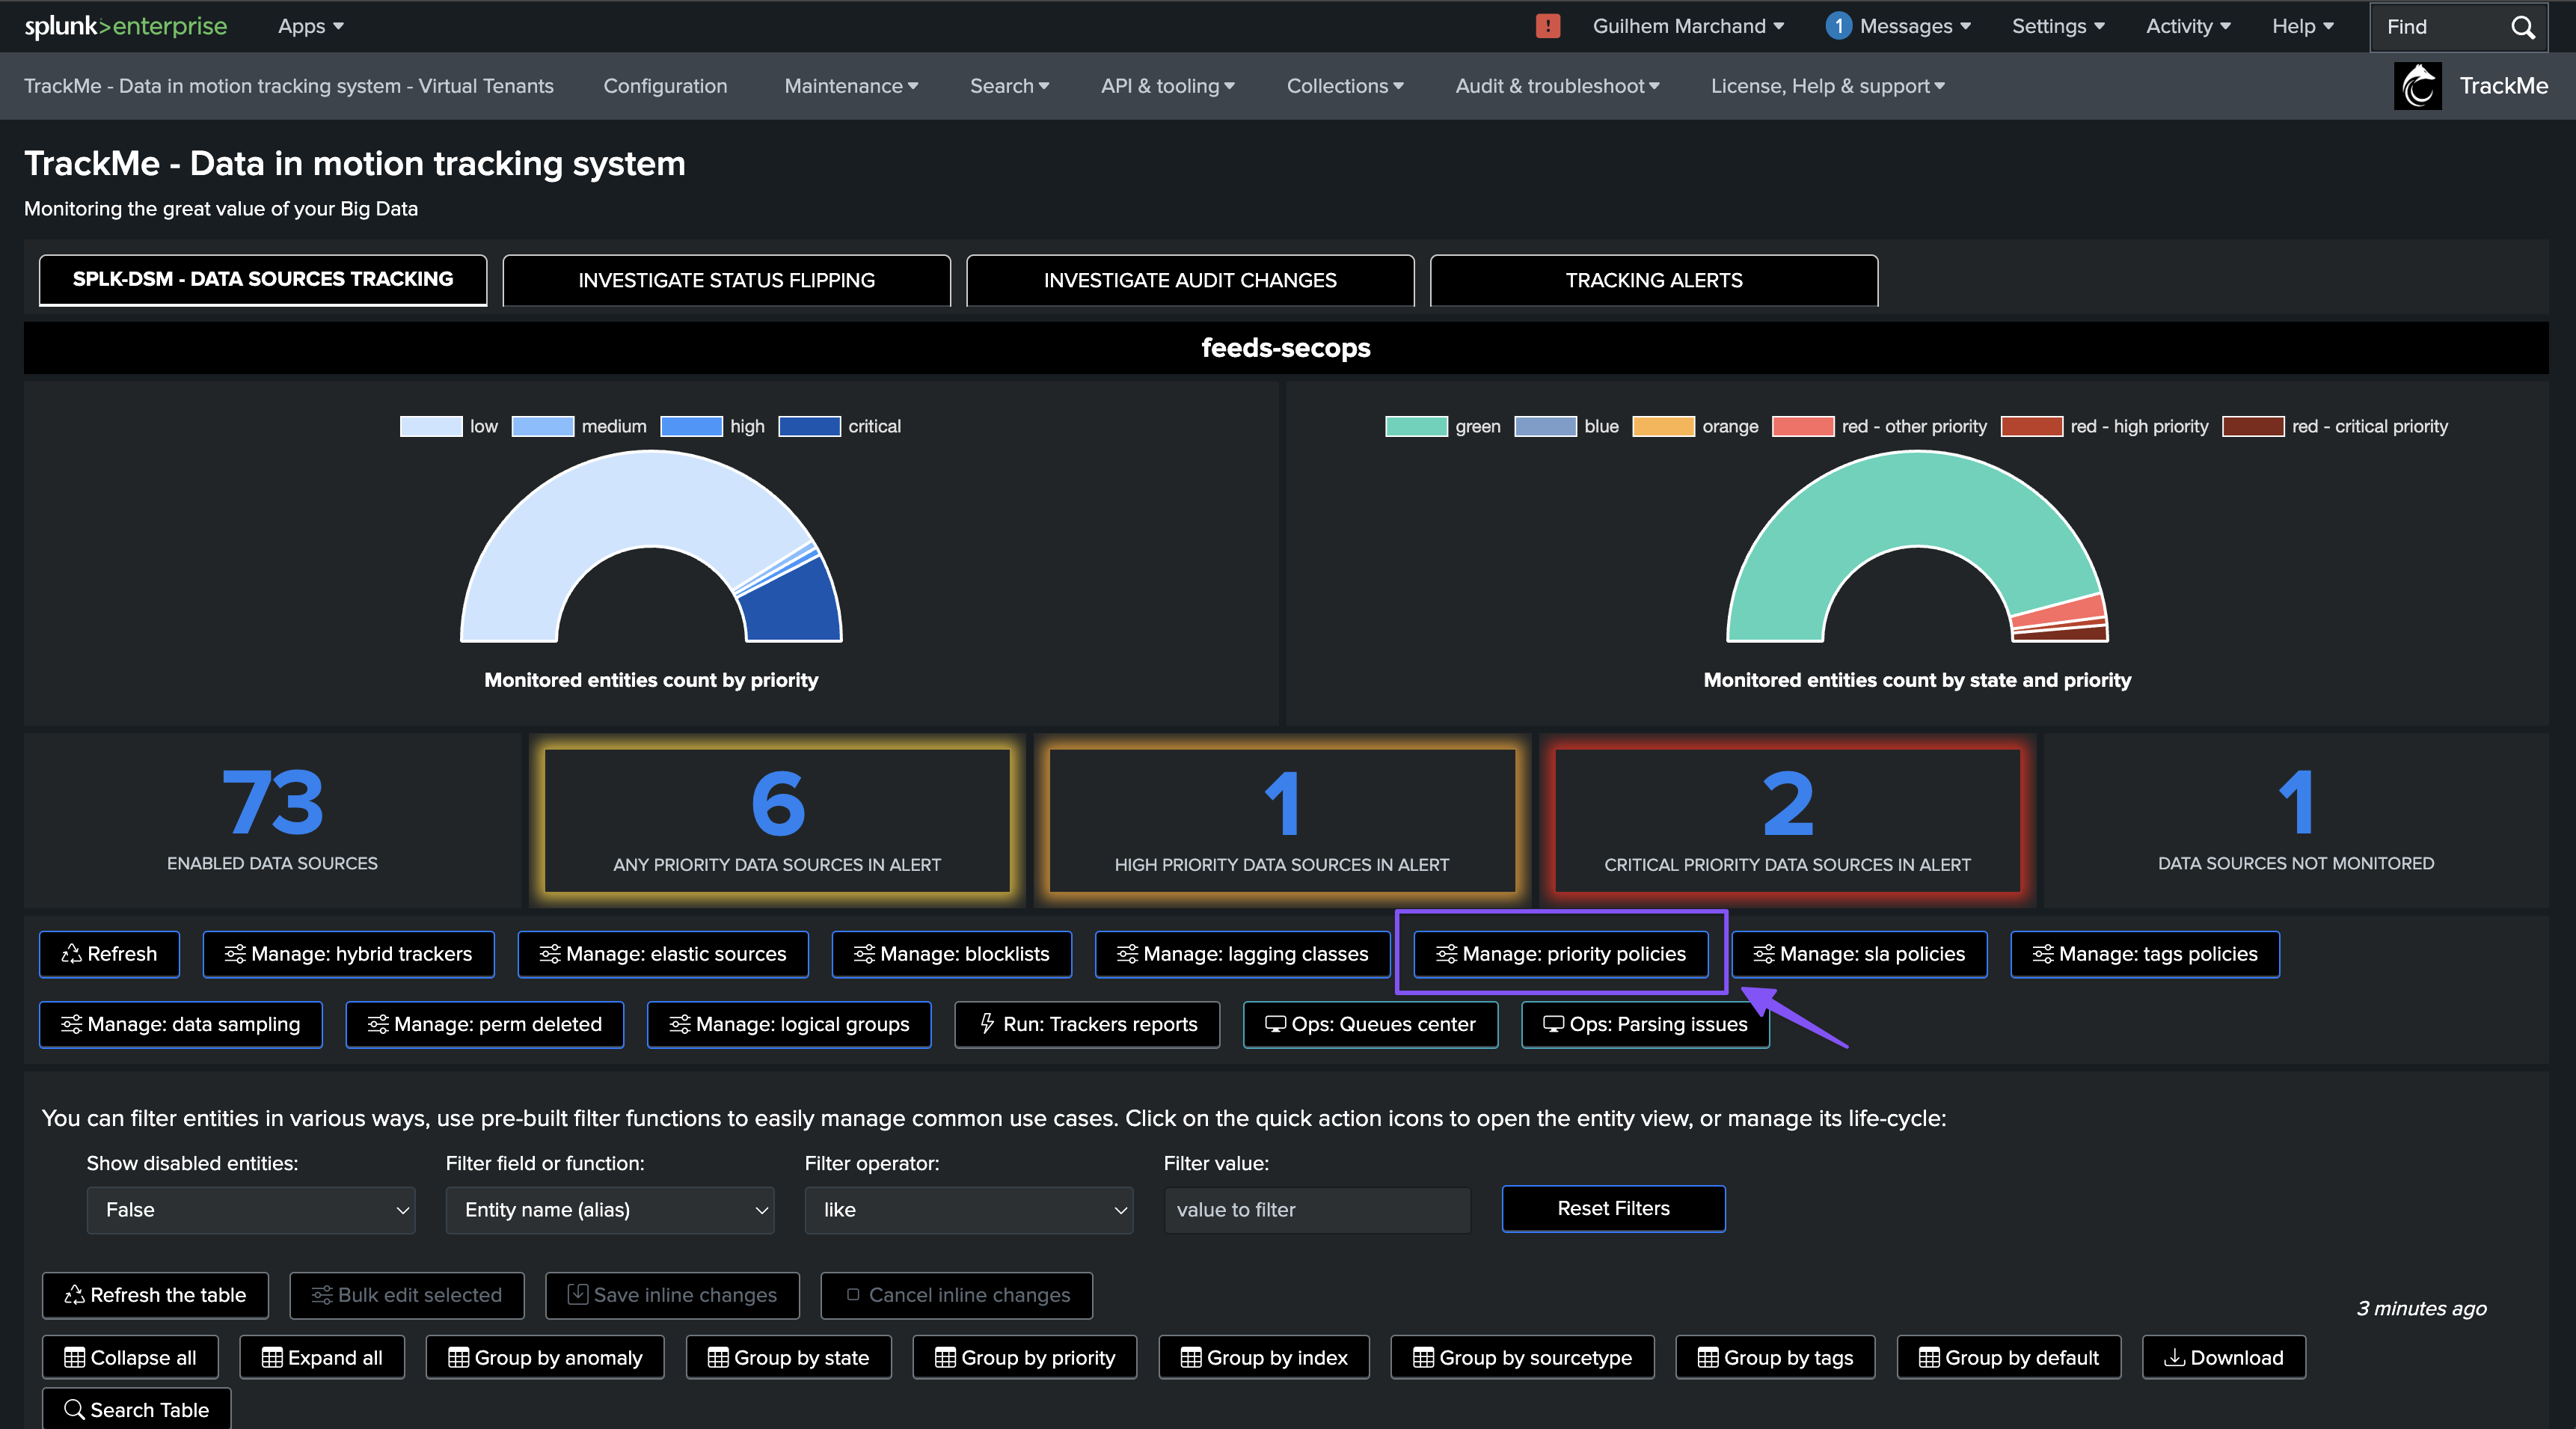Click Virtual Tenants navigation link
The image size is (2576, 1429).
(x=288, y=86)
